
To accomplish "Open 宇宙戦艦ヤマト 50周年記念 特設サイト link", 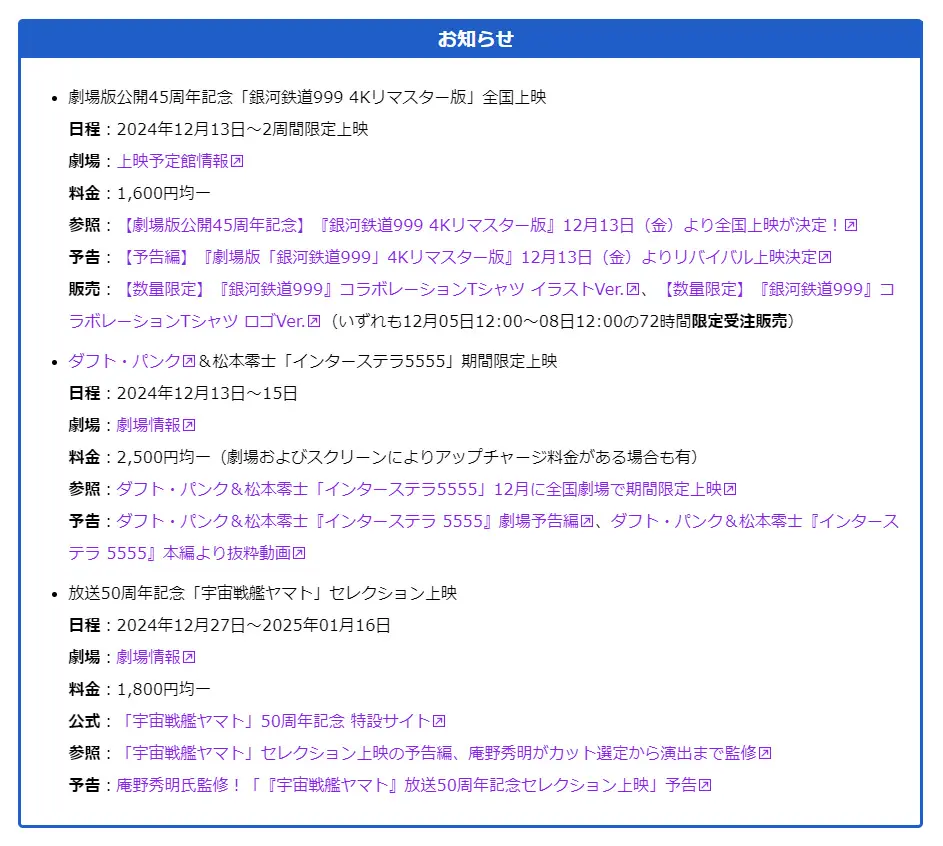I will point(281,721).
